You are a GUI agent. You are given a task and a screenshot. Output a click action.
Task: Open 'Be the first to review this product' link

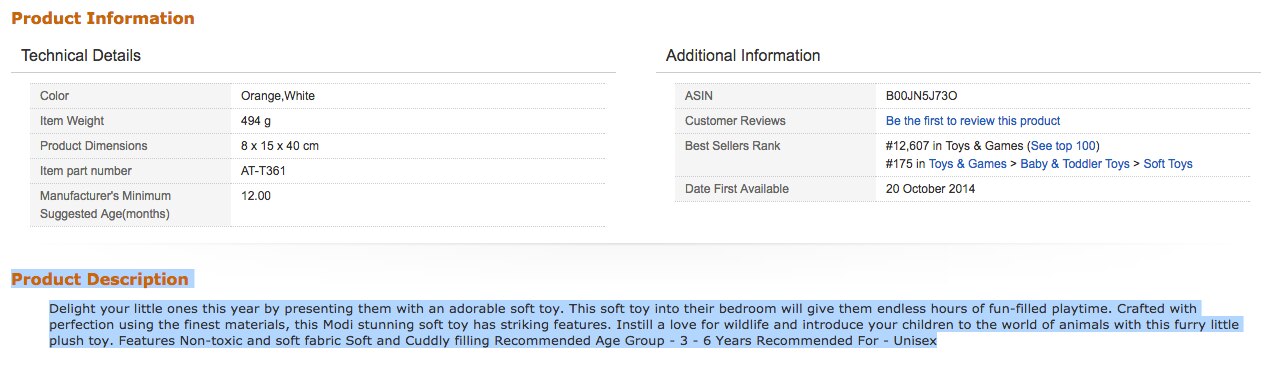973,121
